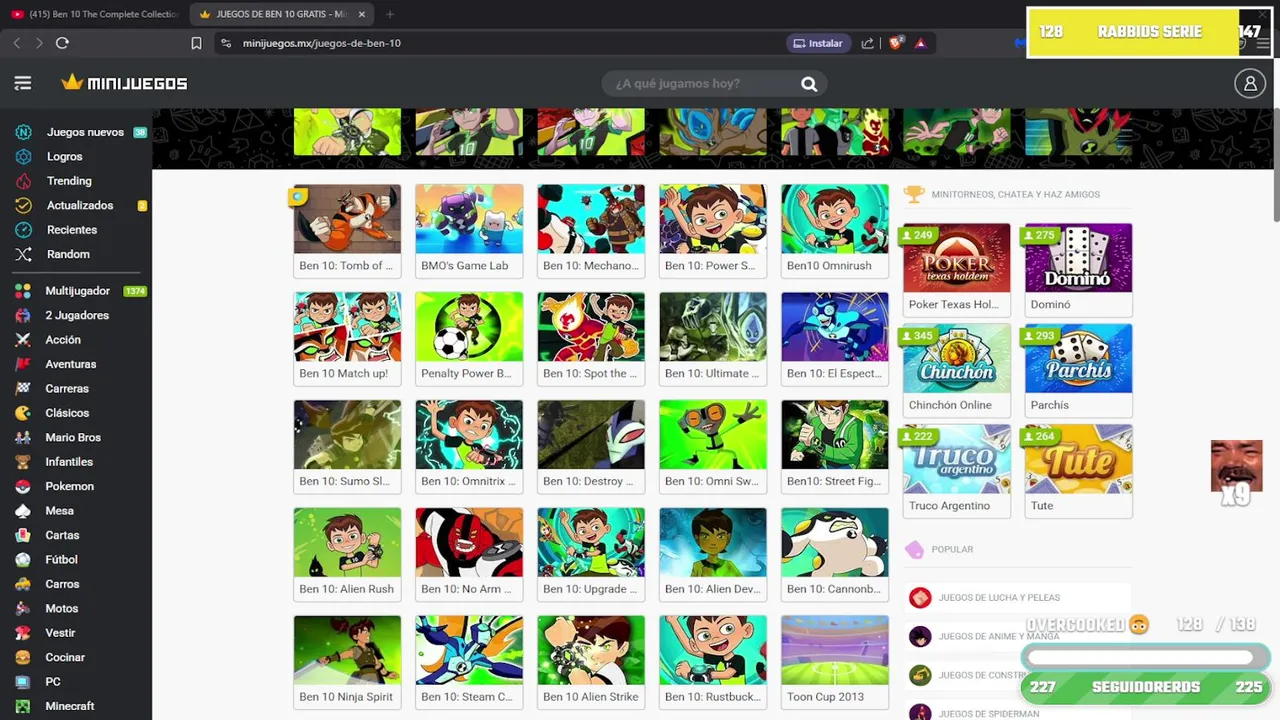Click the search magnifier icon
This screenshot has height=720, width=1280.
click(x=809, y=84)
